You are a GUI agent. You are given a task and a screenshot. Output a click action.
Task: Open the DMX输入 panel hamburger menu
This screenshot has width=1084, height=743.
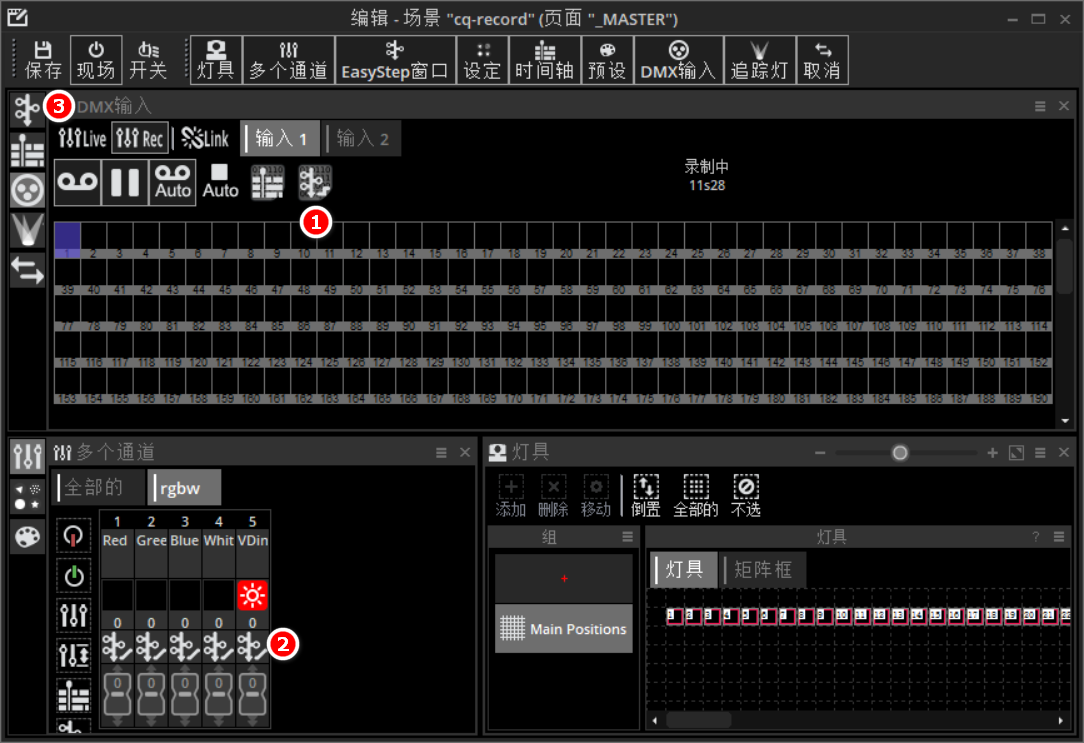(x=1040, y=106)
